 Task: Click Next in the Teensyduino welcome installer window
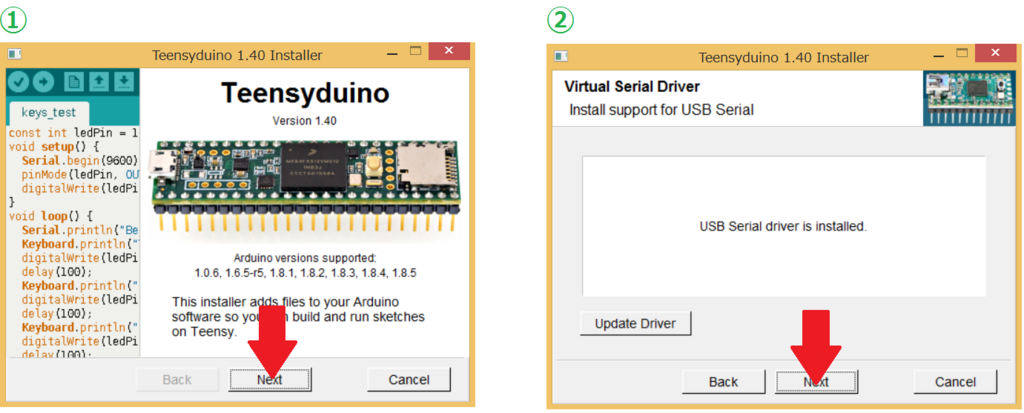click(270, 380)
